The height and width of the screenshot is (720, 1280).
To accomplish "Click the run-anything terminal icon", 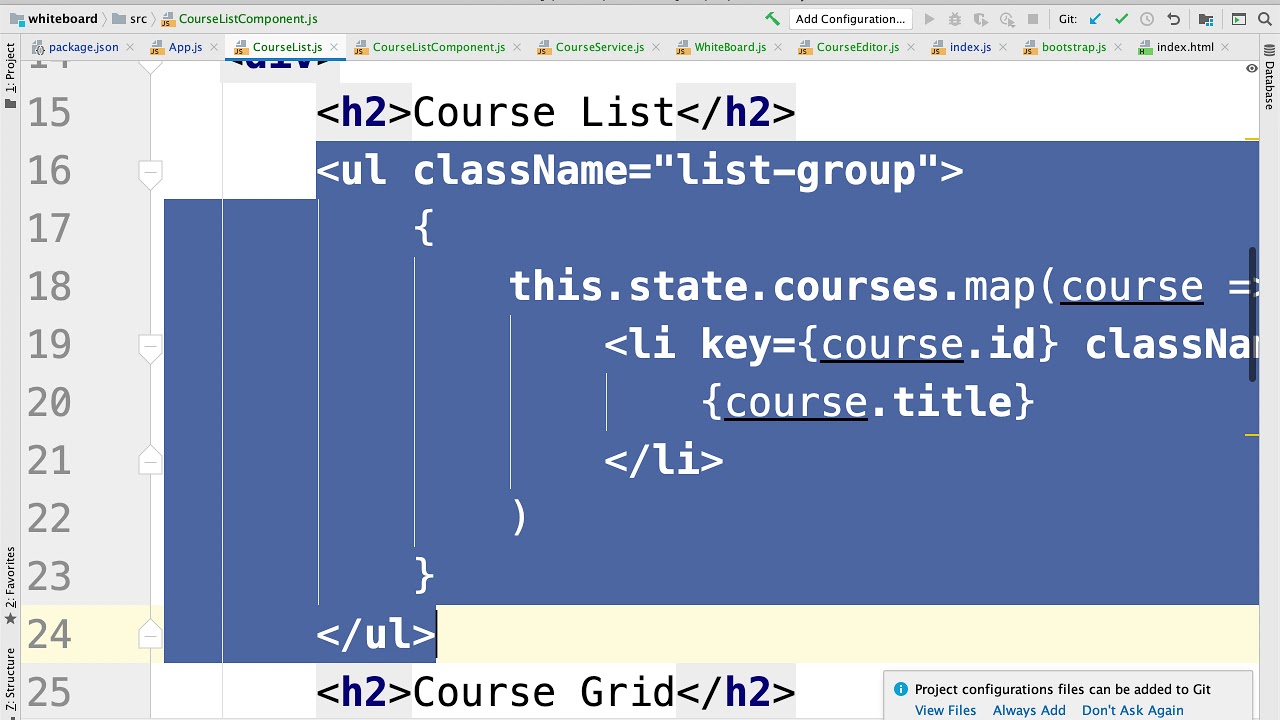I will click(x=1239, y=19).
